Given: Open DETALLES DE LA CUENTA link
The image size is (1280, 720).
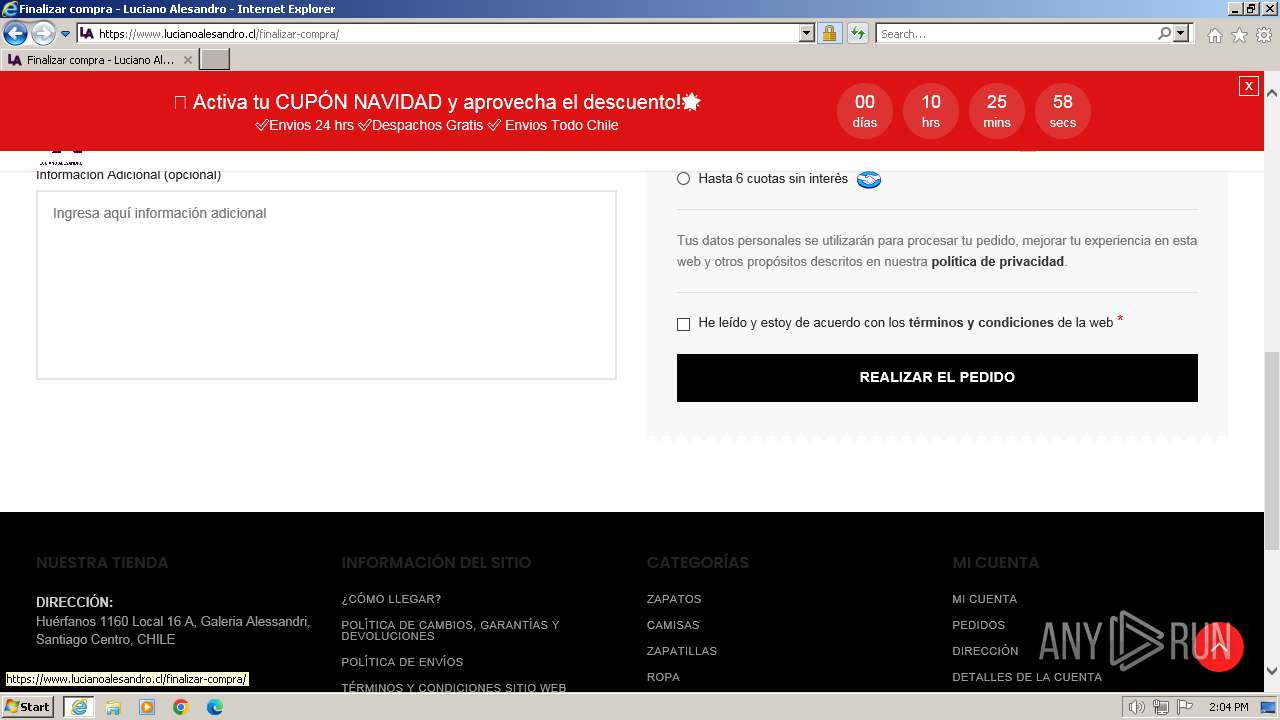Looking at the screenshot, I should pos(1027,677).
